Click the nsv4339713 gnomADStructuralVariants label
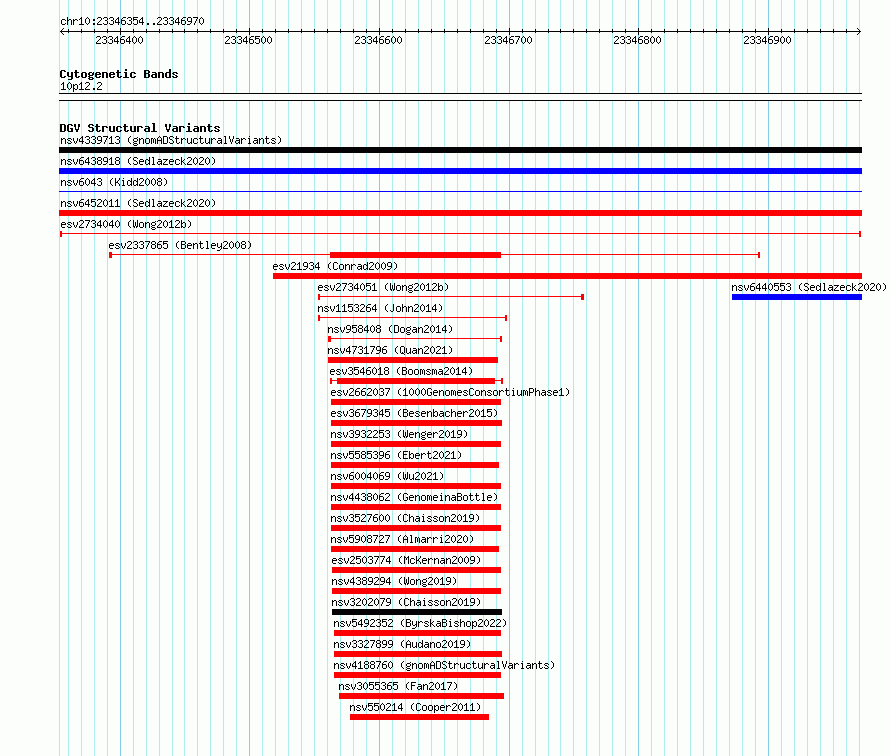 [171, 140]
